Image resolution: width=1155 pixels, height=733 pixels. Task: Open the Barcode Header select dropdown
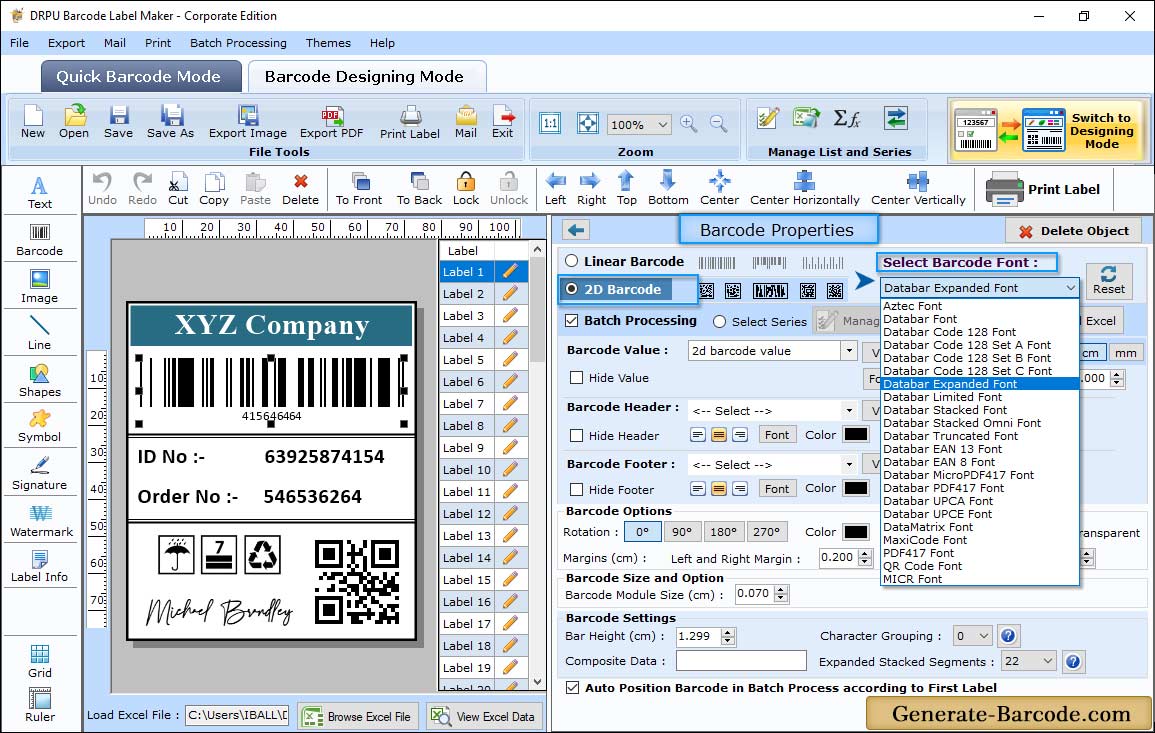point(849,410)
